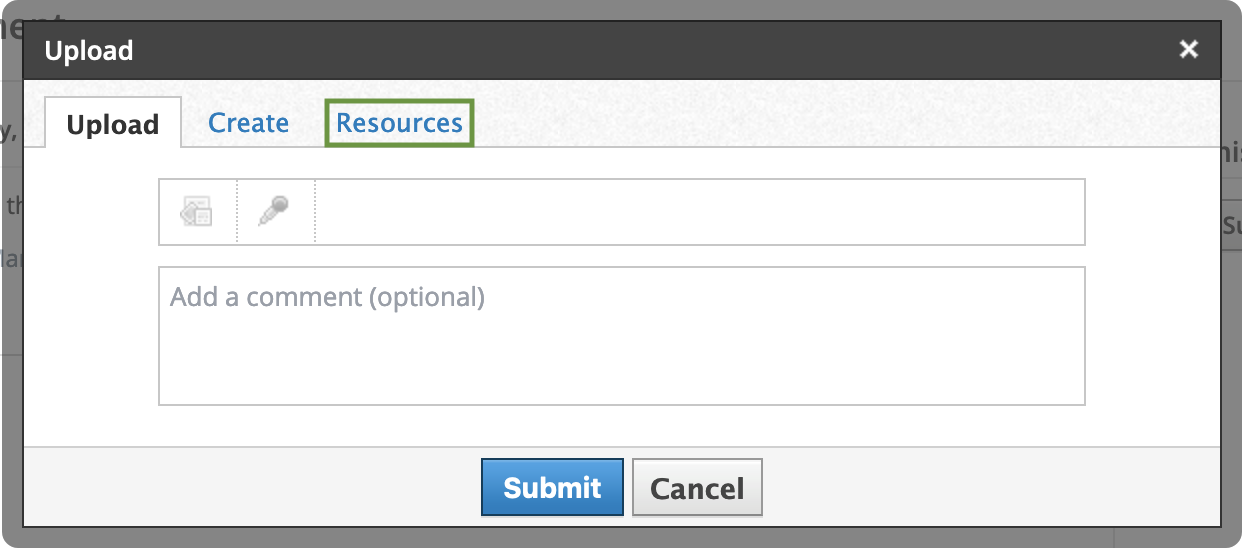Open the Resources tab

click(x=399, y=123)
